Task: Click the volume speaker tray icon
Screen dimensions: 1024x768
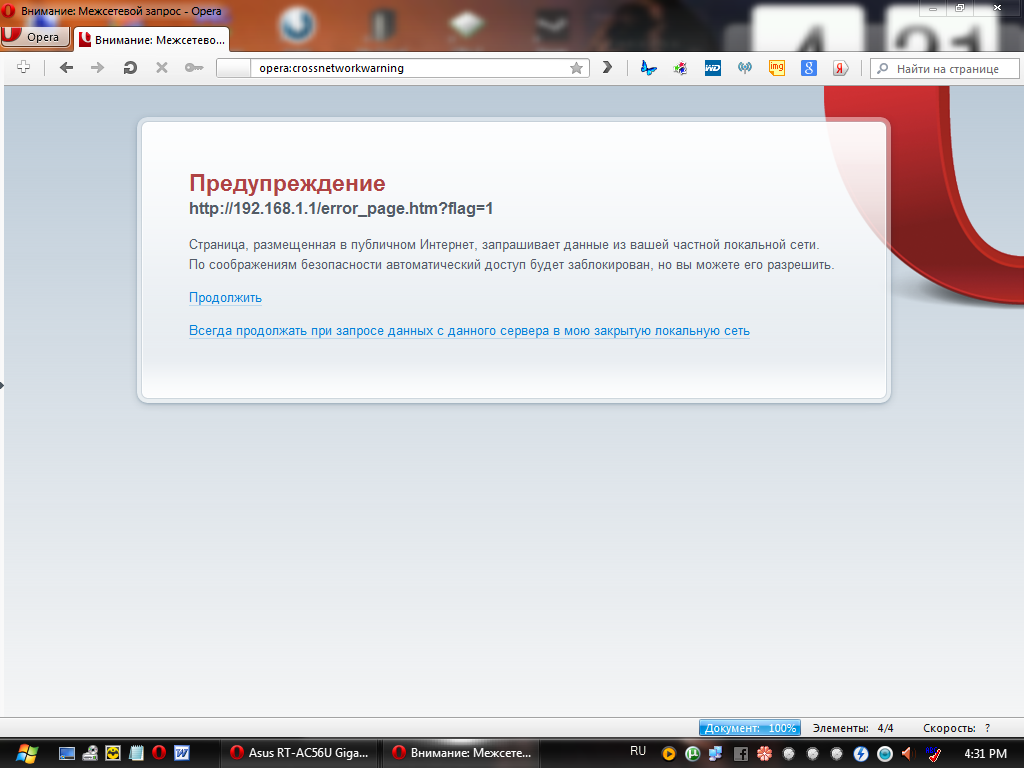Action: click(x=908, y=754)
